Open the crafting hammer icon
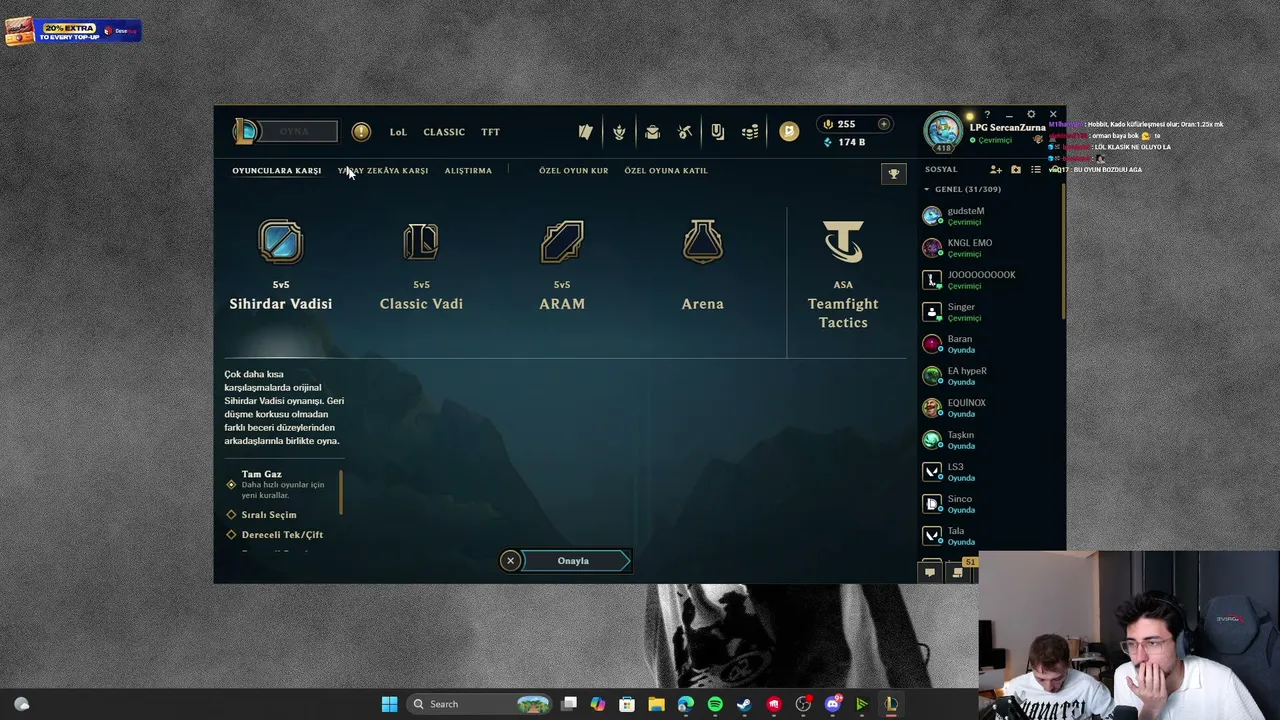The height and width of the screenshot is (720, 1280). (x=685, y=132)
